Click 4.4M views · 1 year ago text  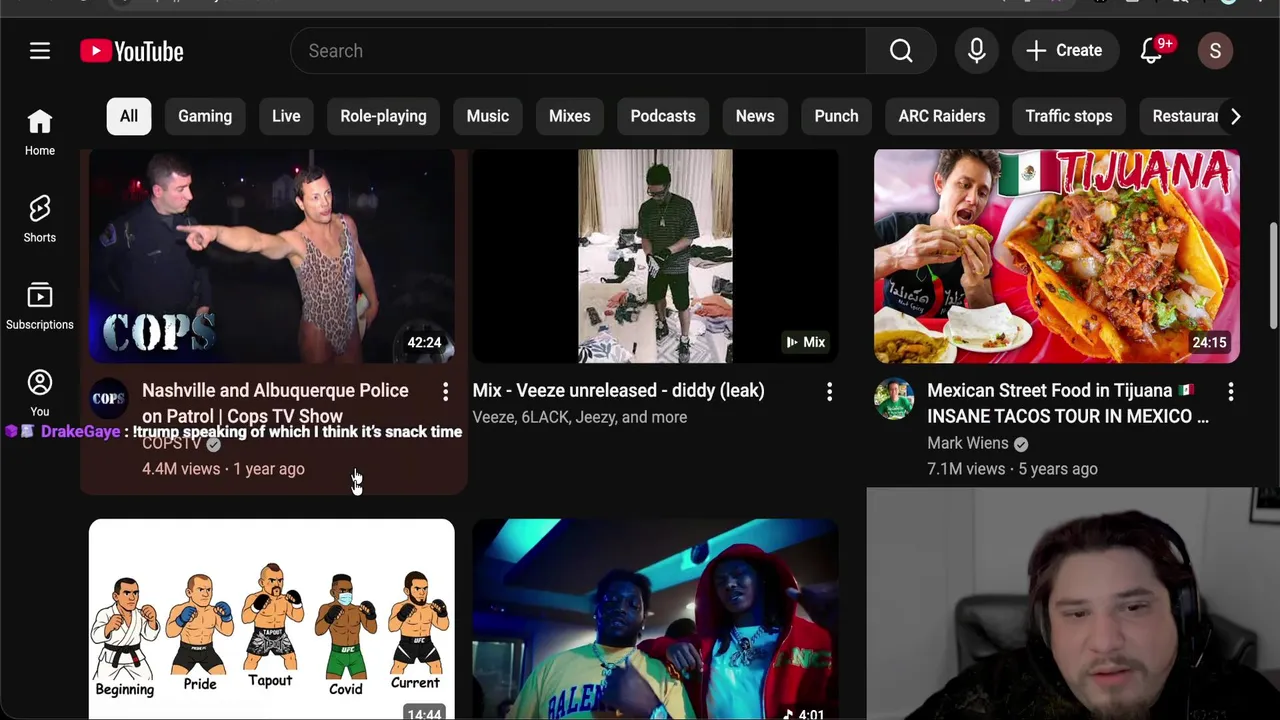click(x=223, y=469)
